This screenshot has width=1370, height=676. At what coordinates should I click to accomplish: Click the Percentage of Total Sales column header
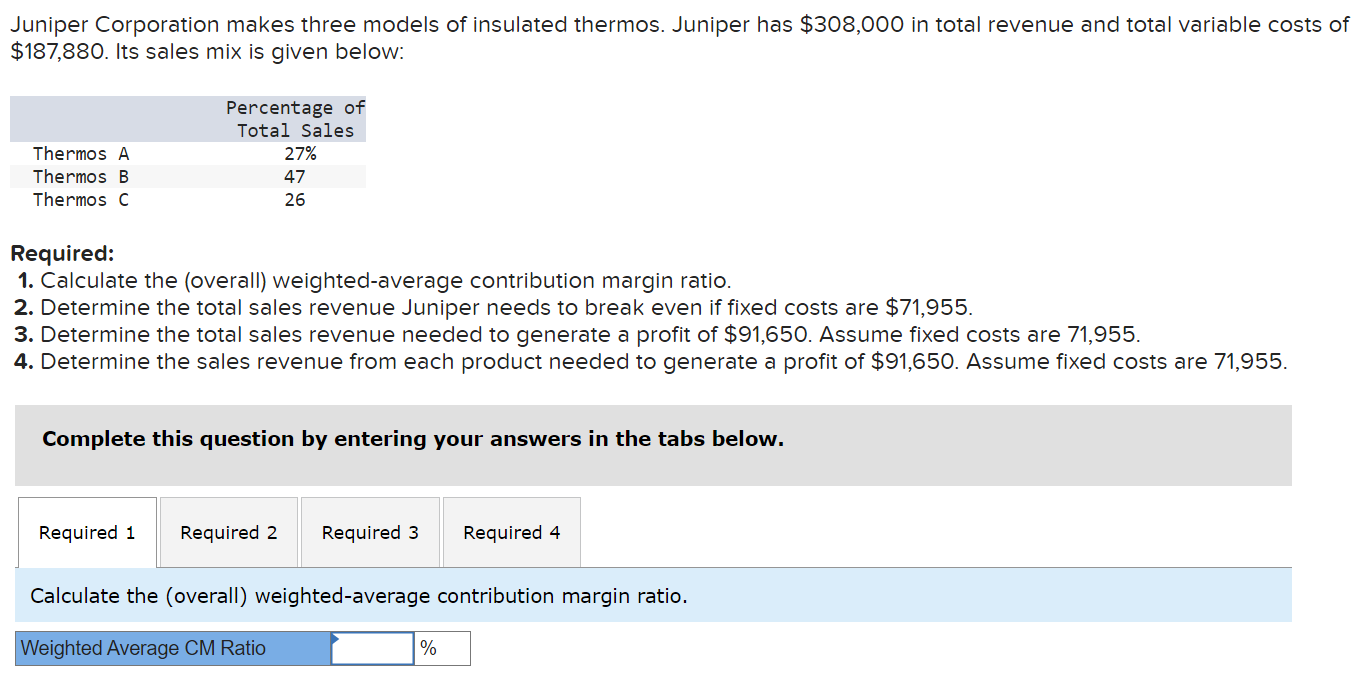coord(294,119)
